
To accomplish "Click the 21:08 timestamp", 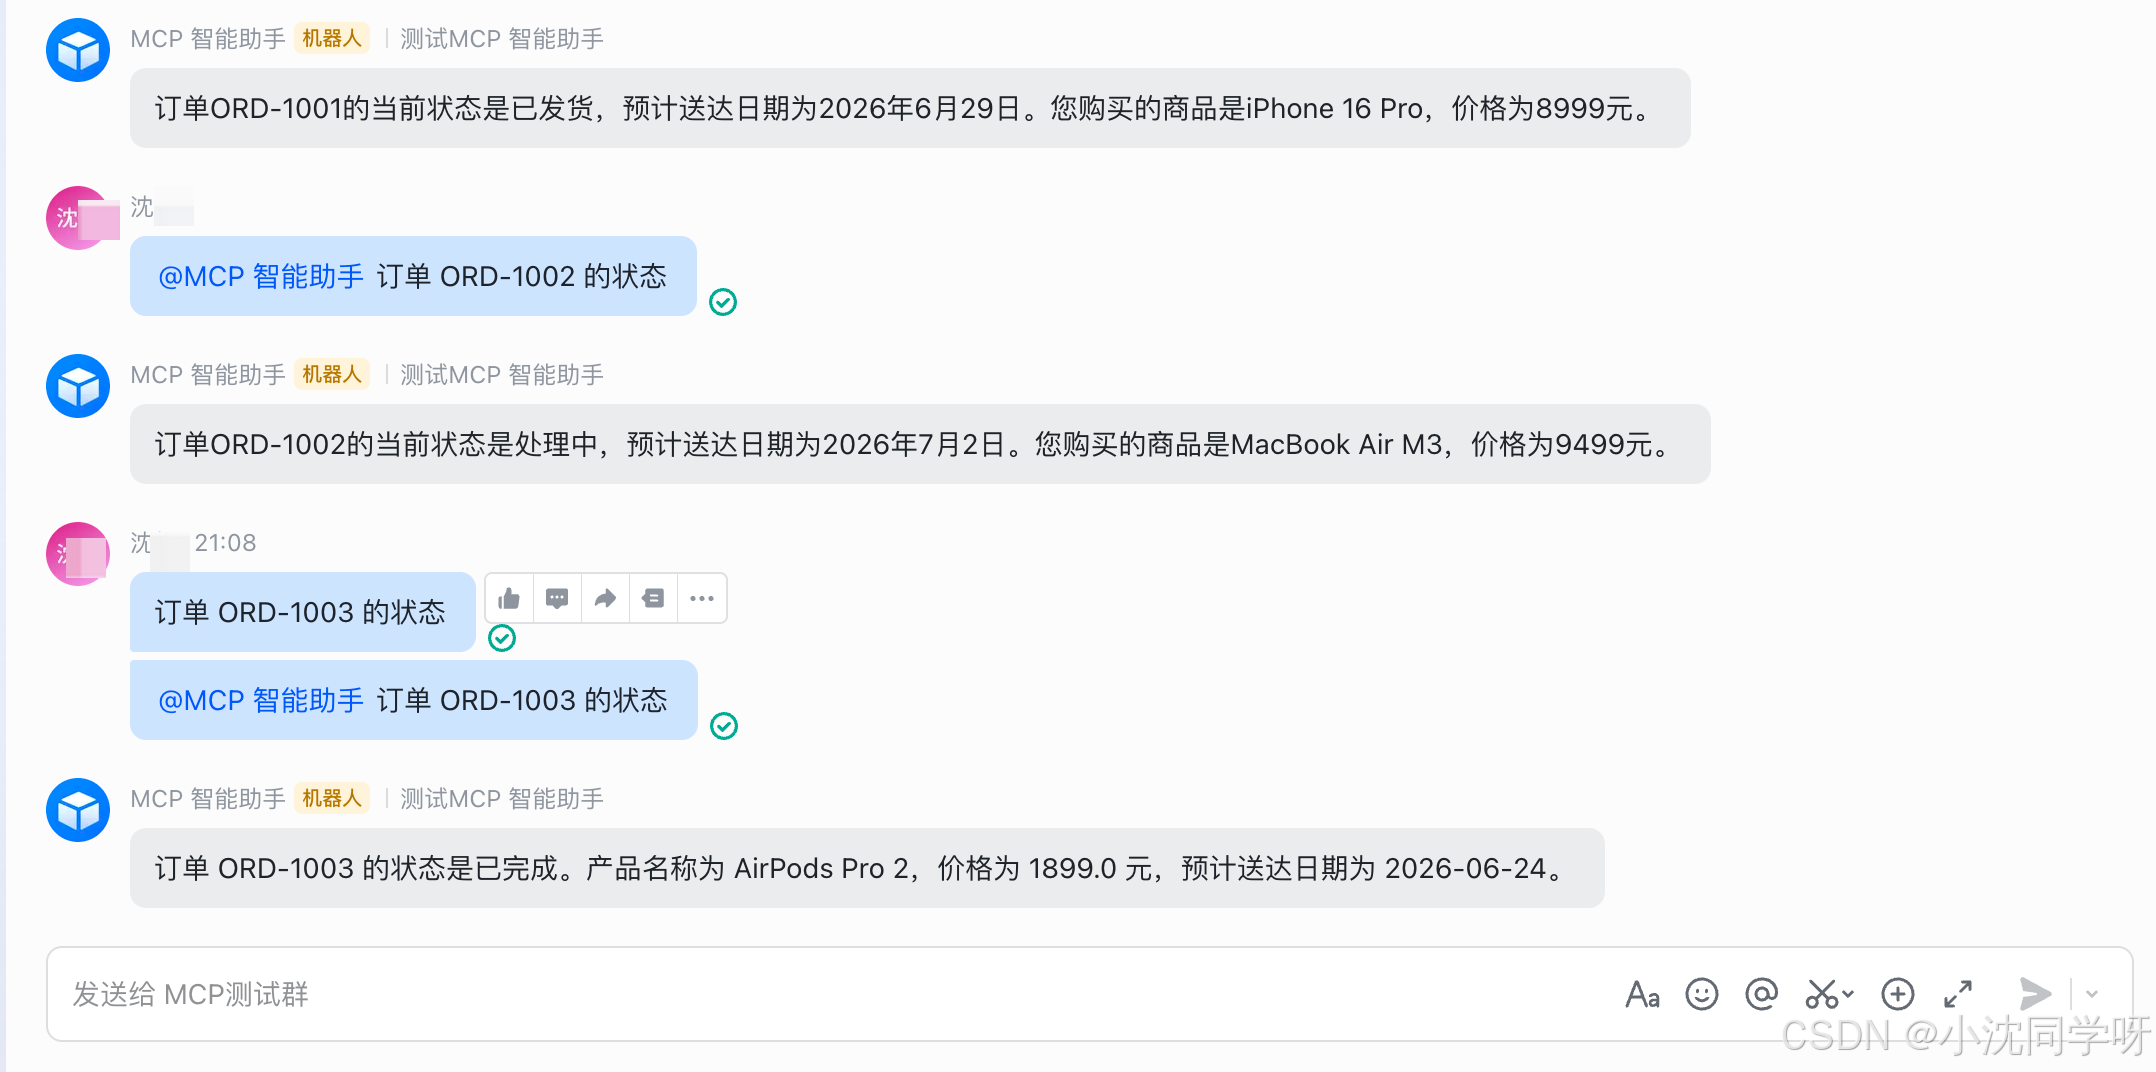I will click(x=226, y=543).
